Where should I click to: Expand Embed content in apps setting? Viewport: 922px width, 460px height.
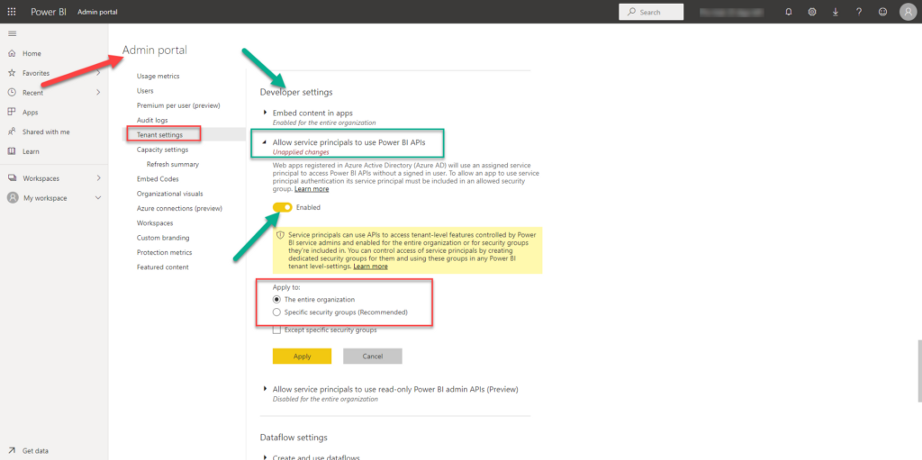[x=265, y=112]
